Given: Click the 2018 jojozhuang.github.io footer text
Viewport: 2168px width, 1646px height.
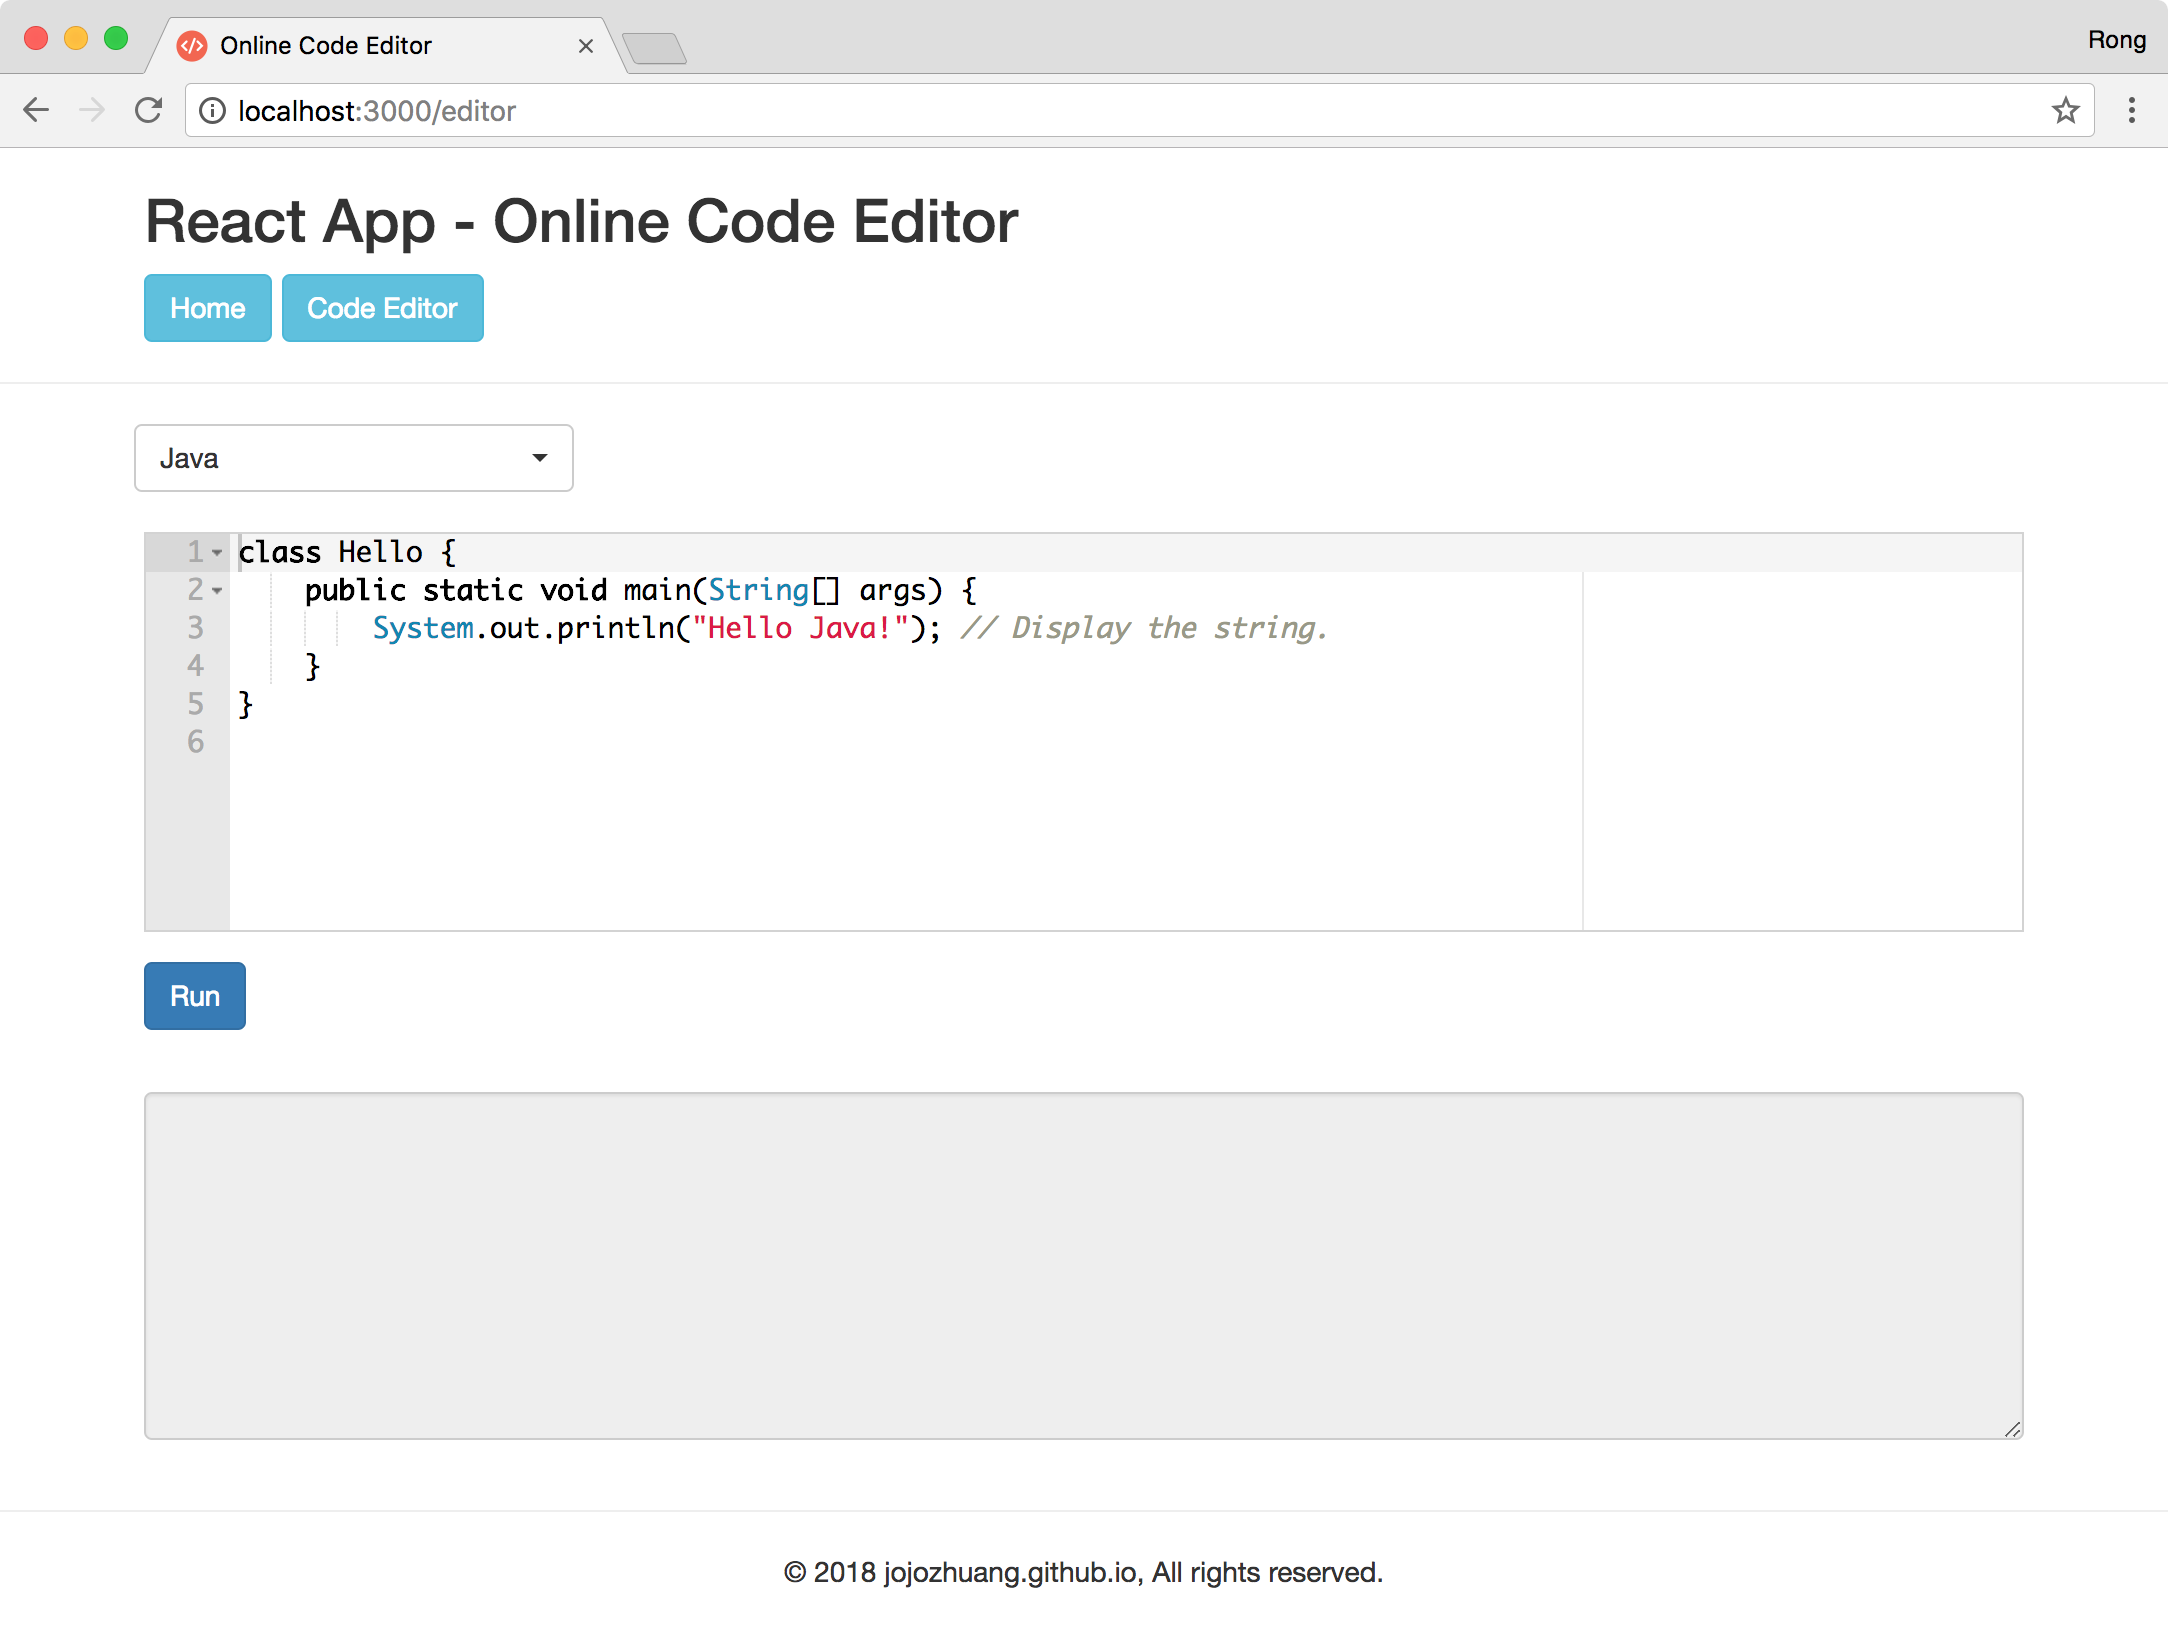Looking at the screenshot, I should (1084, 1573).
